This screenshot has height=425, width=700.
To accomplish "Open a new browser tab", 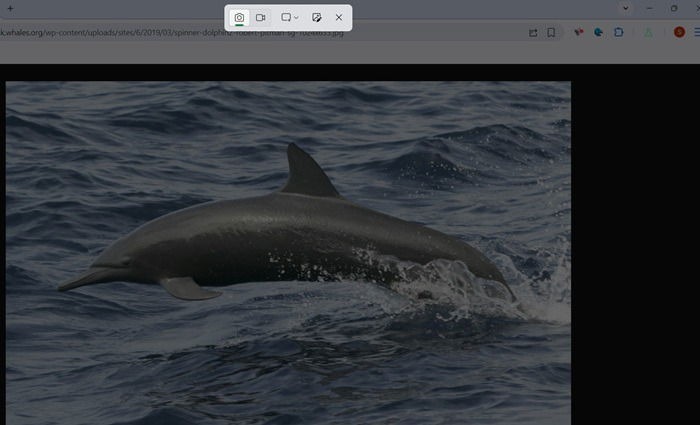I will coord(10,8).
